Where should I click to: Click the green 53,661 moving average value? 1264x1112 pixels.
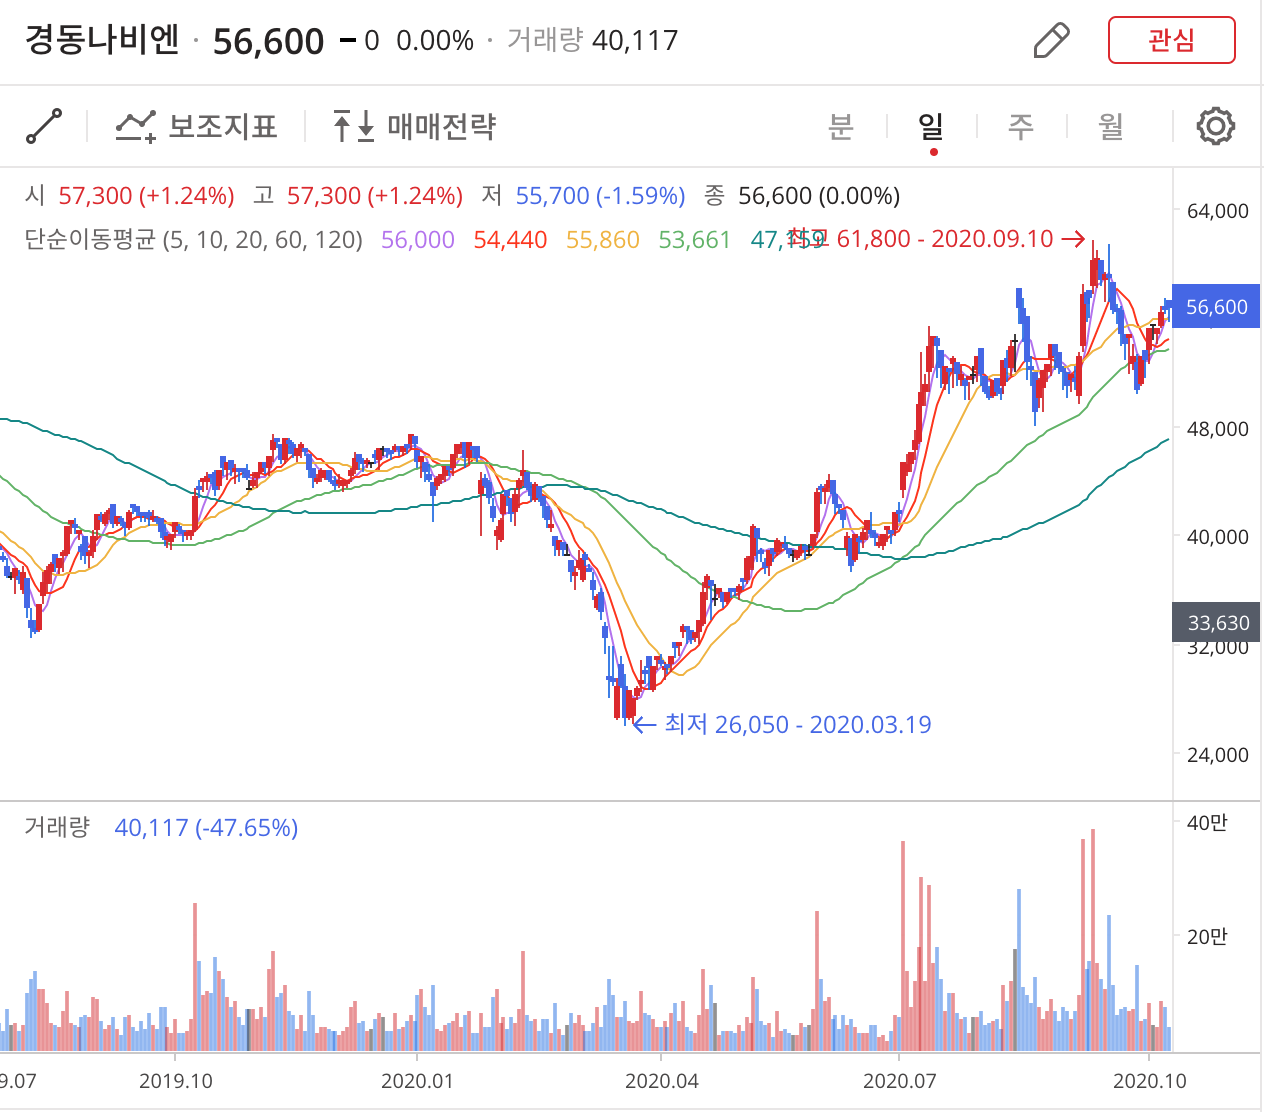[695, 240]
